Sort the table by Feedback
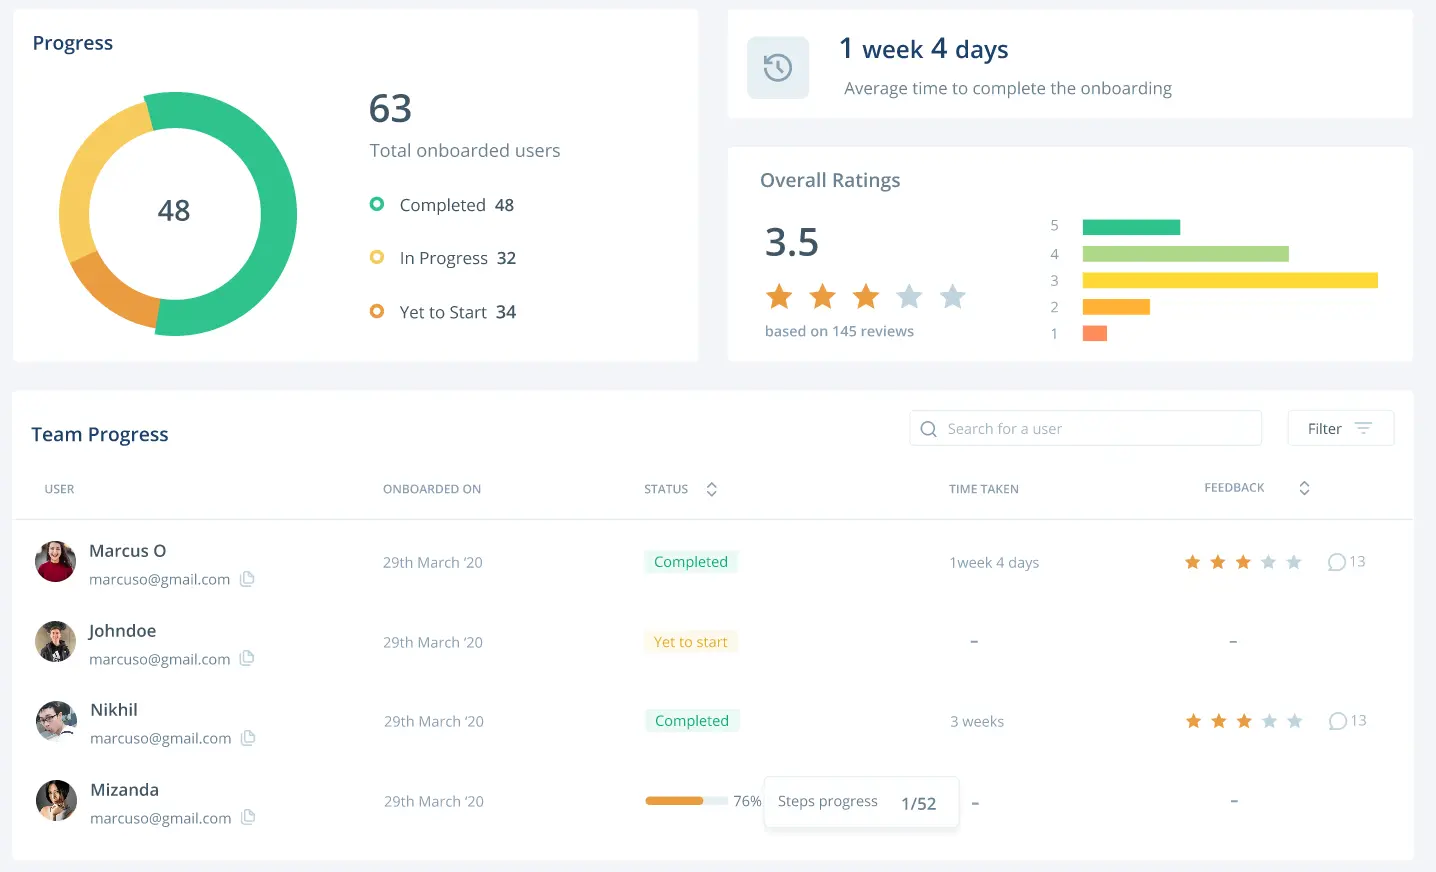Image resolution: width=1436 pixels, height=872 pixels. [1304, 488]
